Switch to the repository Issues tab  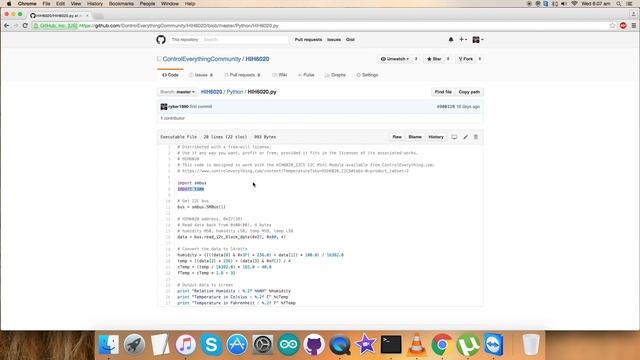200,75
